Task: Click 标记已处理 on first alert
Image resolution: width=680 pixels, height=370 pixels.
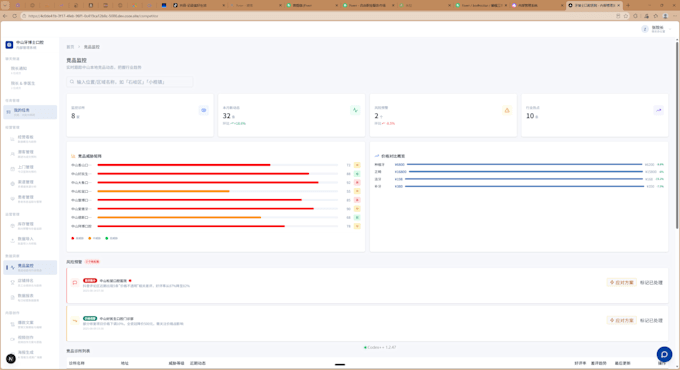Action: coord(651,282)
